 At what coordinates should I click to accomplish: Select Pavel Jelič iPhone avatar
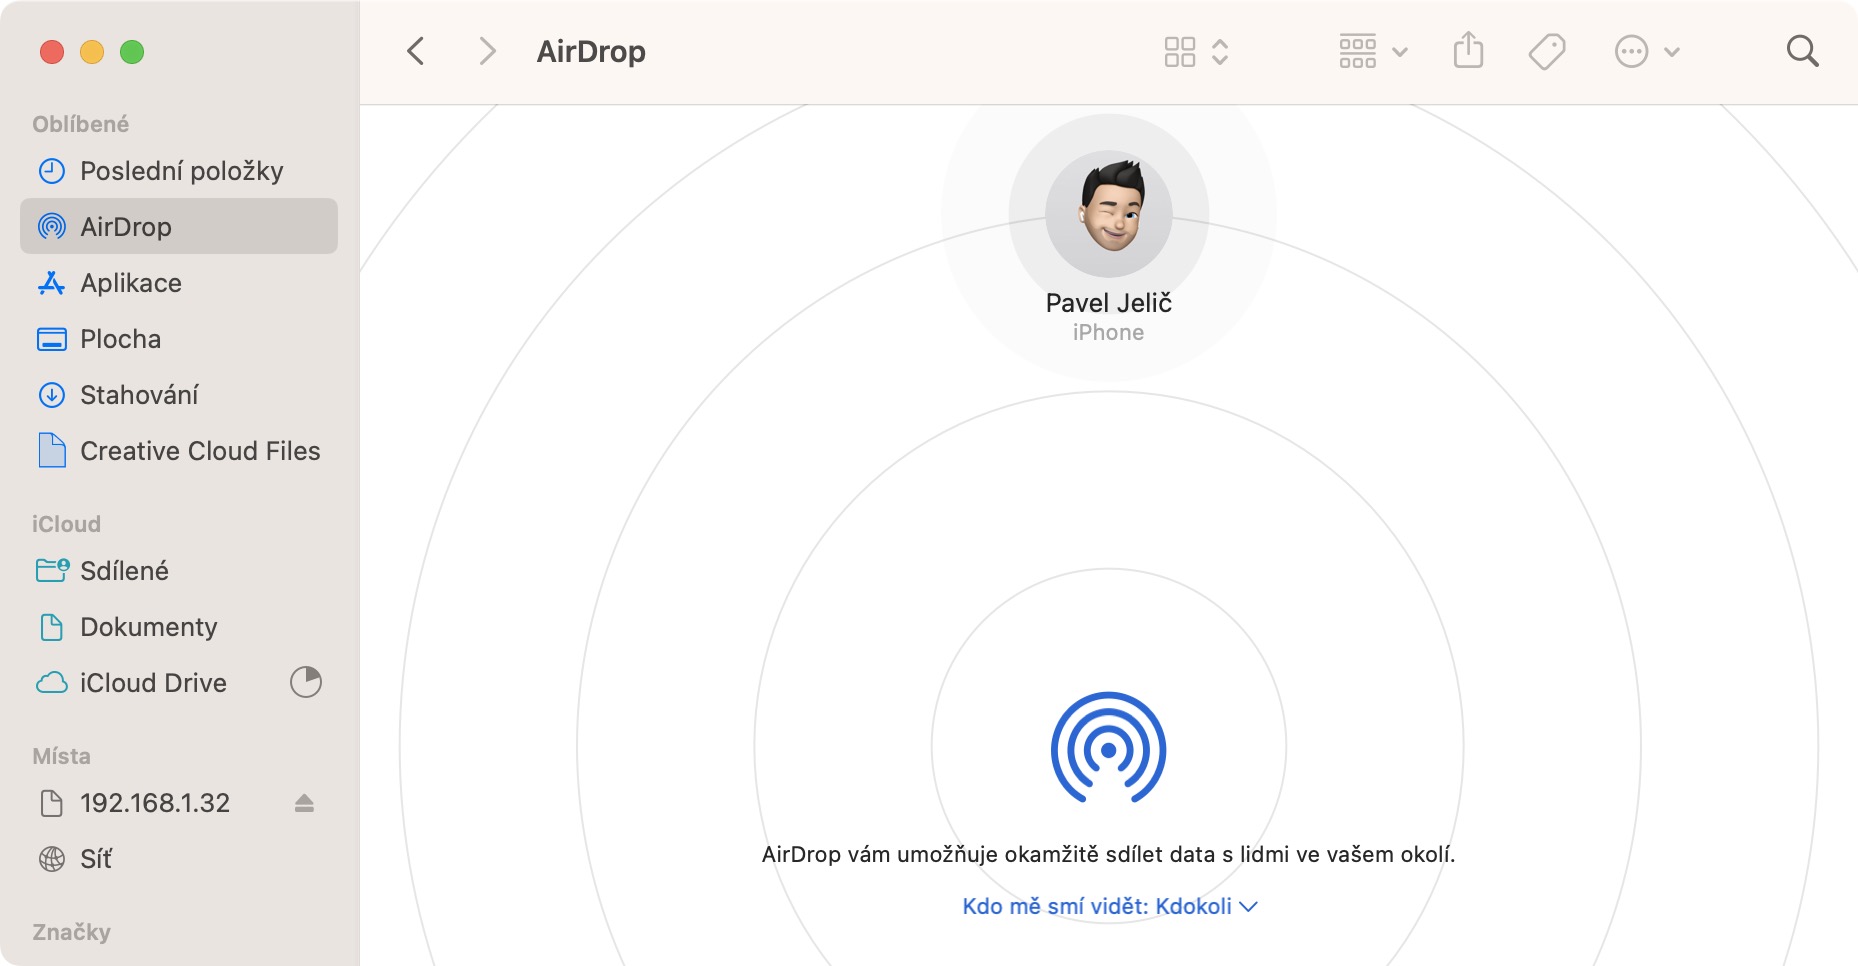tap(1108, 213)
